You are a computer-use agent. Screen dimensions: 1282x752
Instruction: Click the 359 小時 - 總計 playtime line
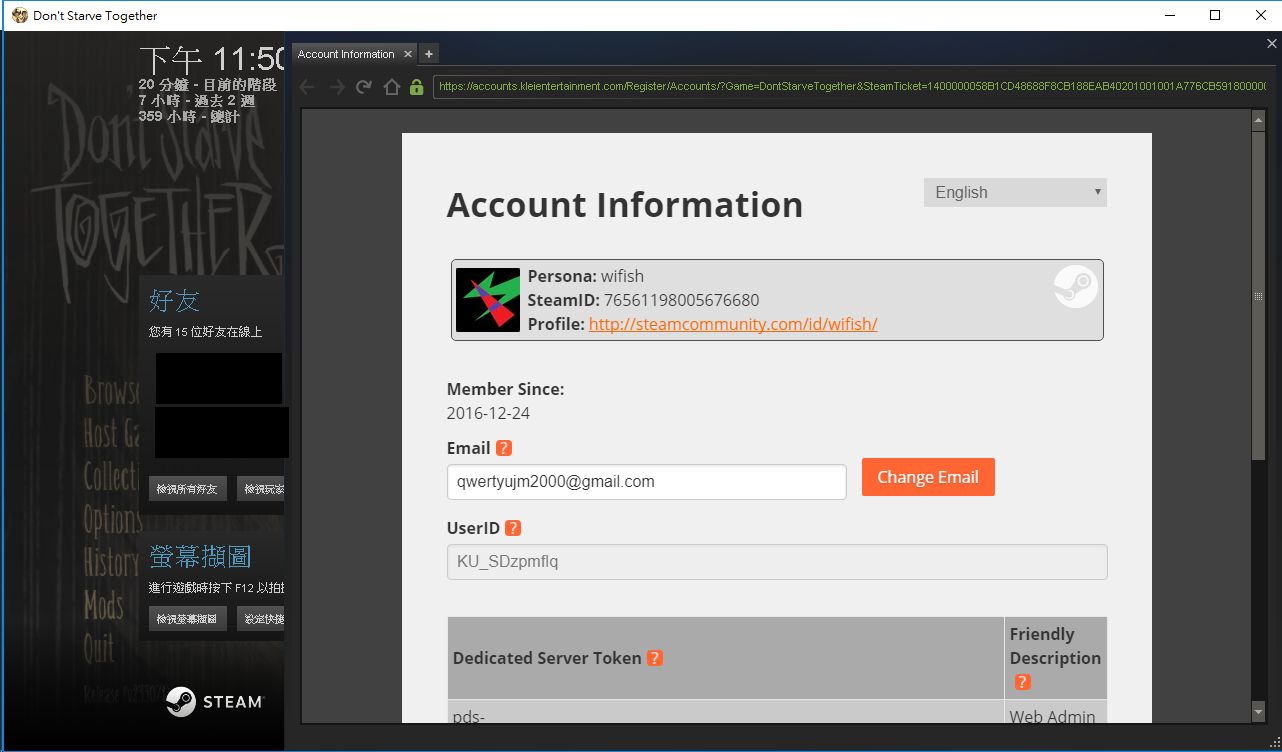189,116
